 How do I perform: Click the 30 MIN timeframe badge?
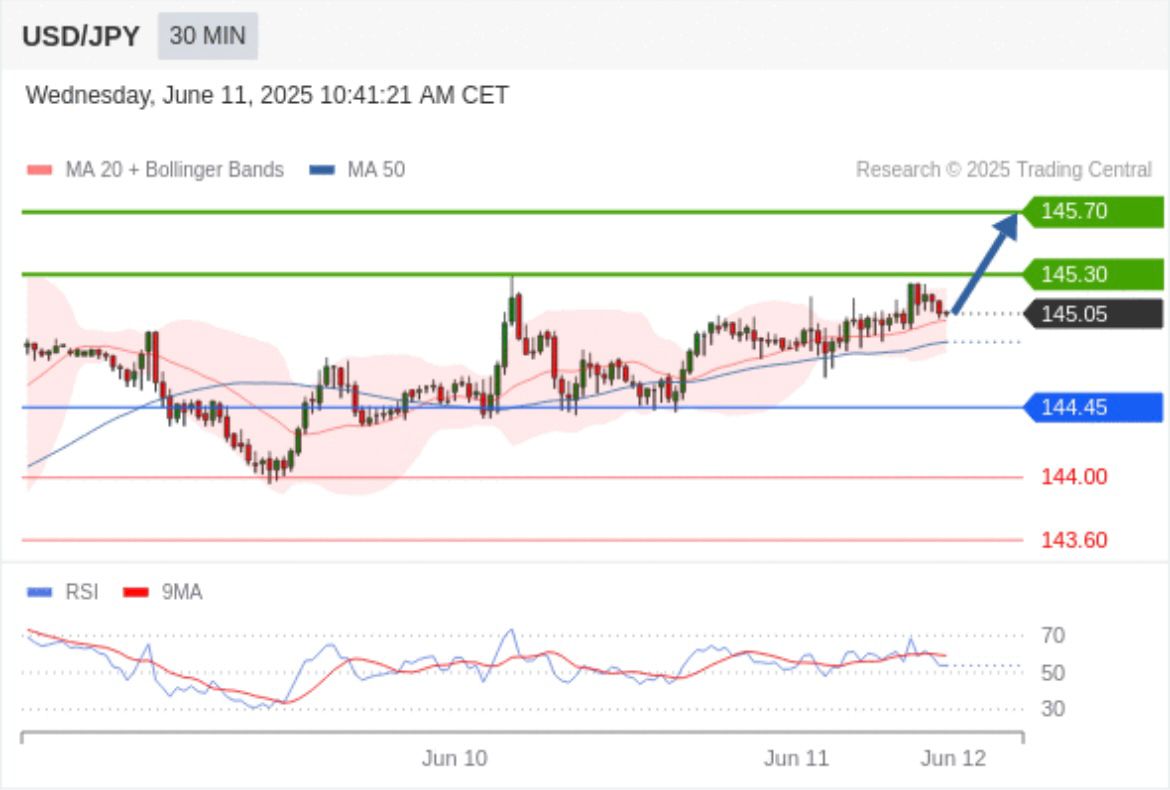[x=207, y=36]
